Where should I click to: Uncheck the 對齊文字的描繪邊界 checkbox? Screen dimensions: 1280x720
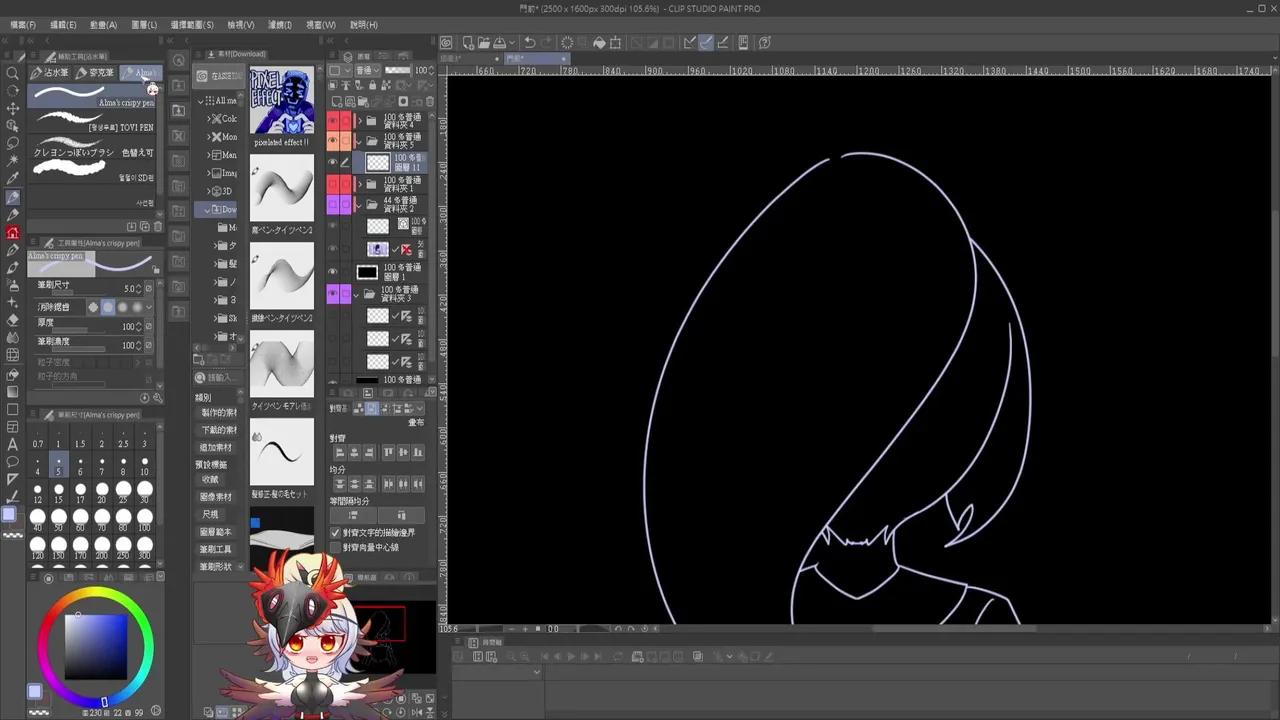[x=336, y=533]
